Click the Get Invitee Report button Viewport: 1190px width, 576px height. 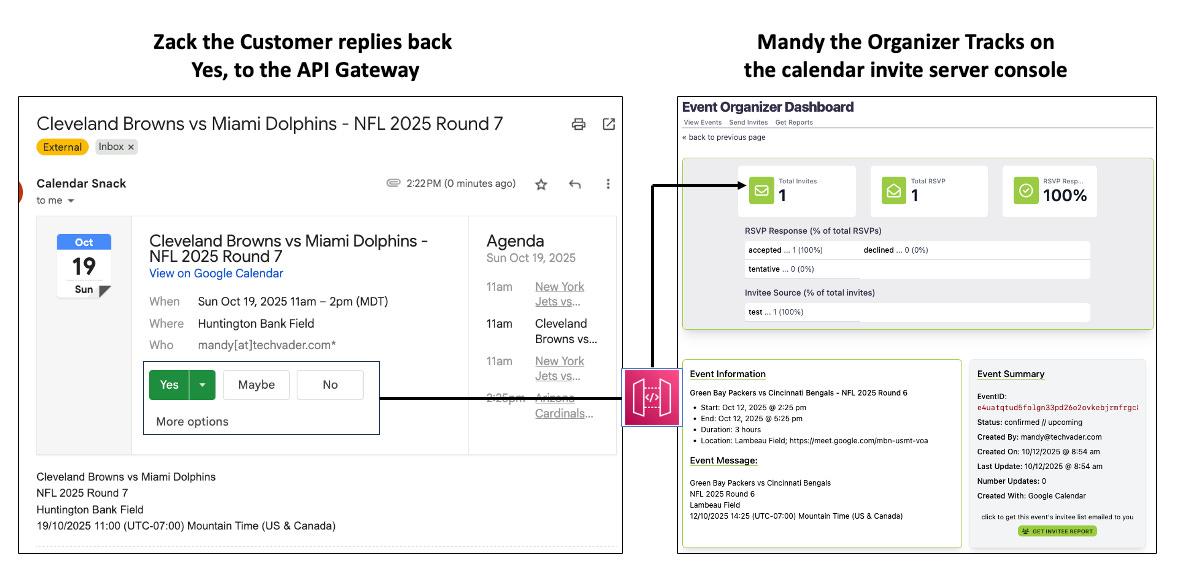point(1057,531)
